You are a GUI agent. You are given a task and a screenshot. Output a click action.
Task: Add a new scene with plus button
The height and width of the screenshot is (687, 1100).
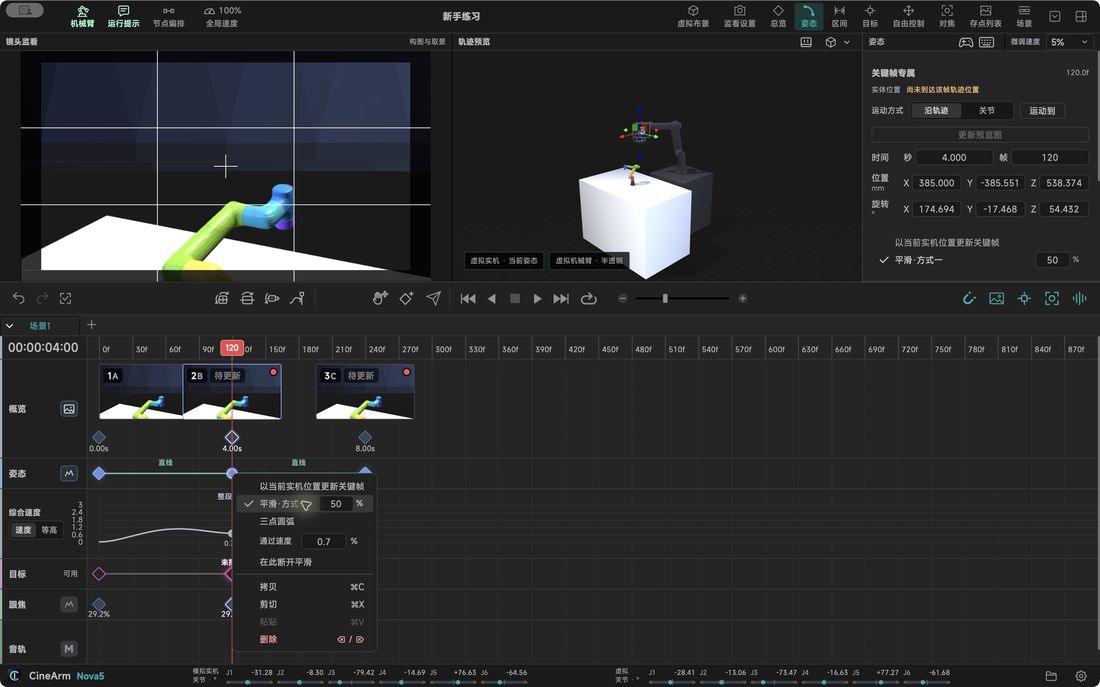pyautogui.click(x=91, y=325)
